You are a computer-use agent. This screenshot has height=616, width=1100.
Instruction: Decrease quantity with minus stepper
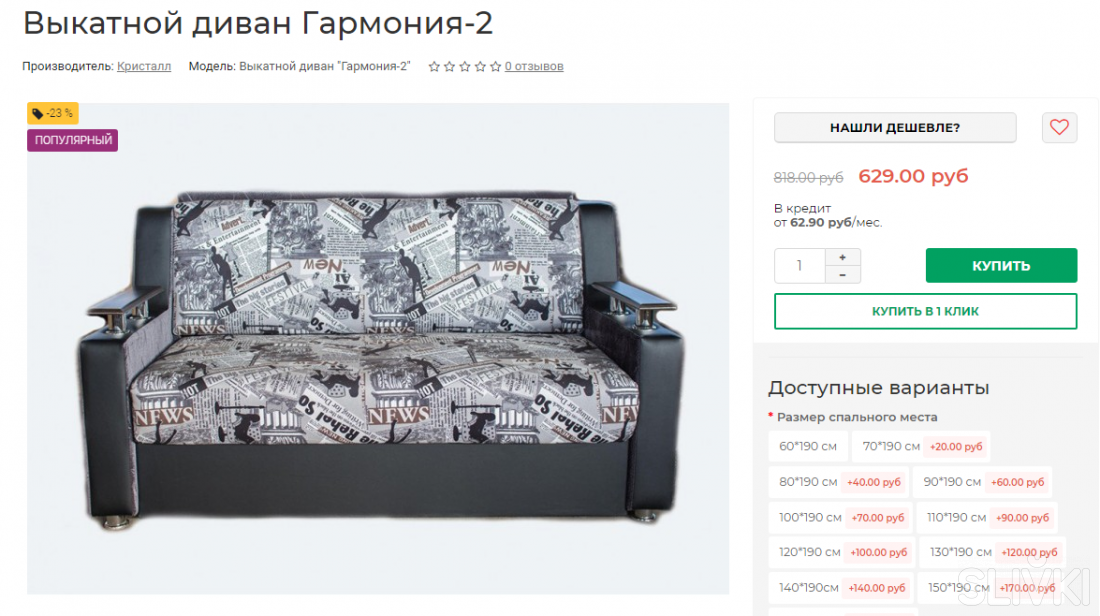[x=842, y=275]
